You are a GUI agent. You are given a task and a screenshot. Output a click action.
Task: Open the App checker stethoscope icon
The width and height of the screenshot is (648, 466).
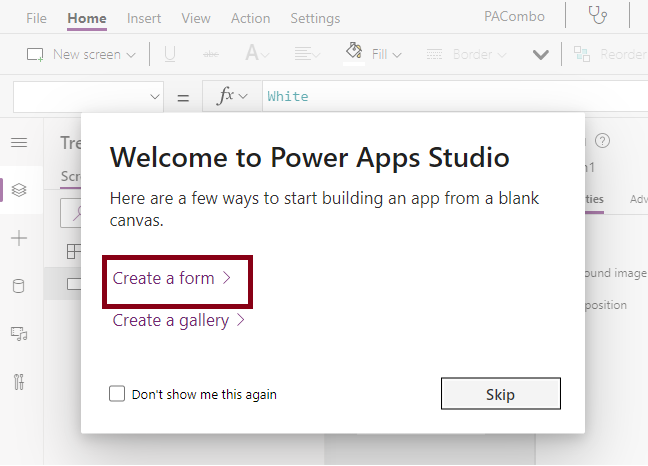click(x=598, y=16)
